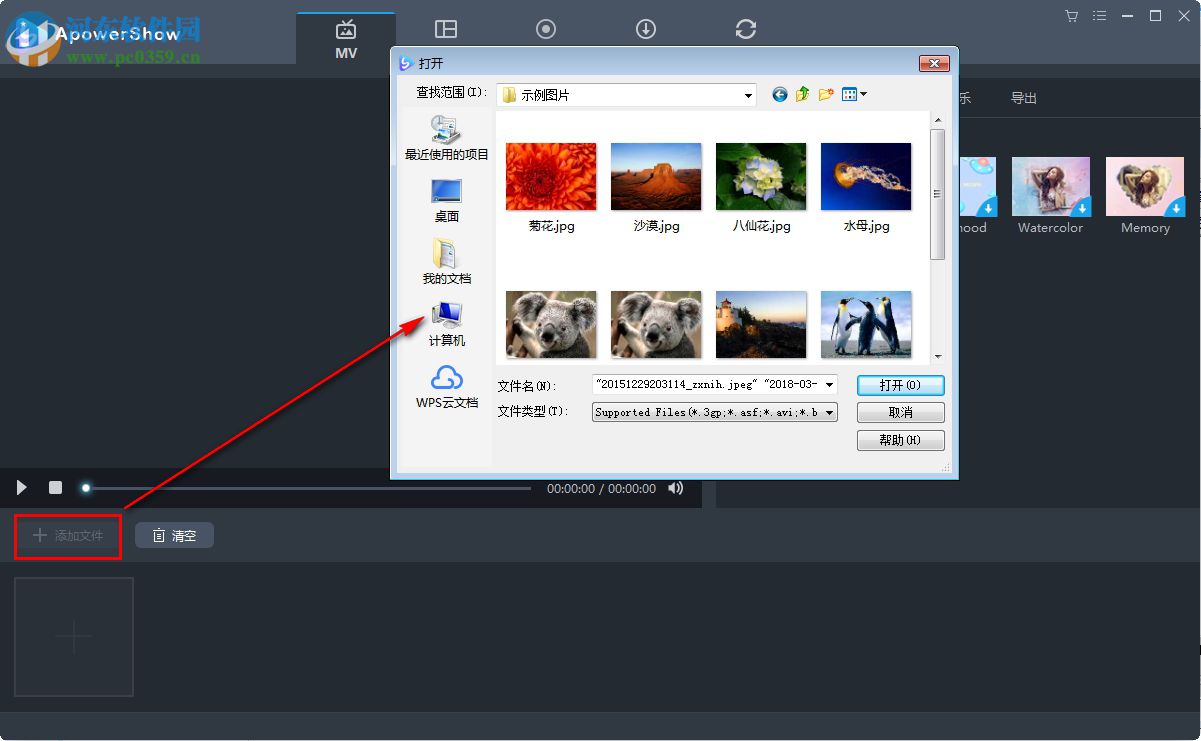The height and width of the screenshot is (741, 1201).
Task: Open the split-screen feature icon
Action: tap(445, 29)
